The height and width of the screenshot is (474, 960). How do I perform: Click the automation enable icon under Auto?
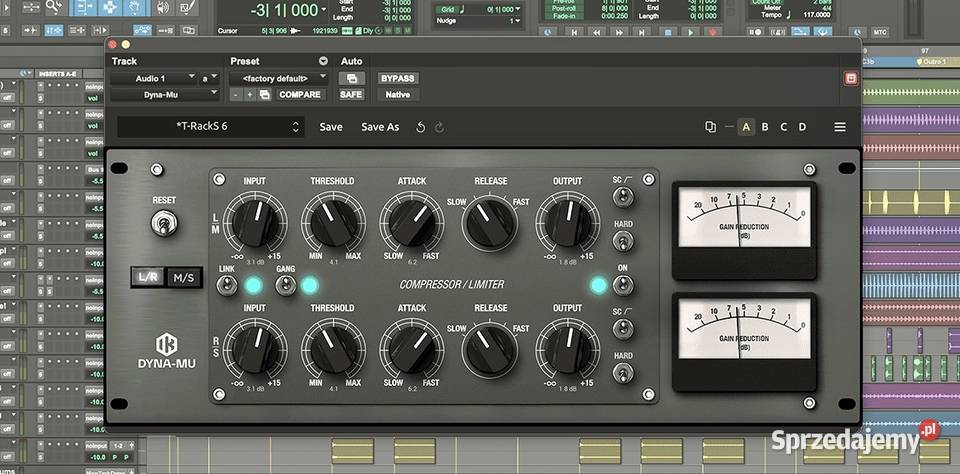coord(351,78)
